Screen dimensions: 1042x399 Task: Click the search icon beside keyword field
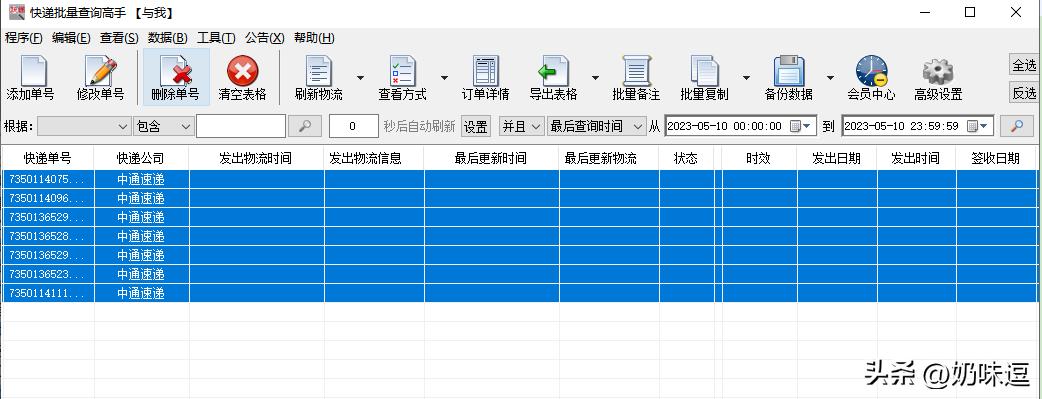(x=305, y=126)
